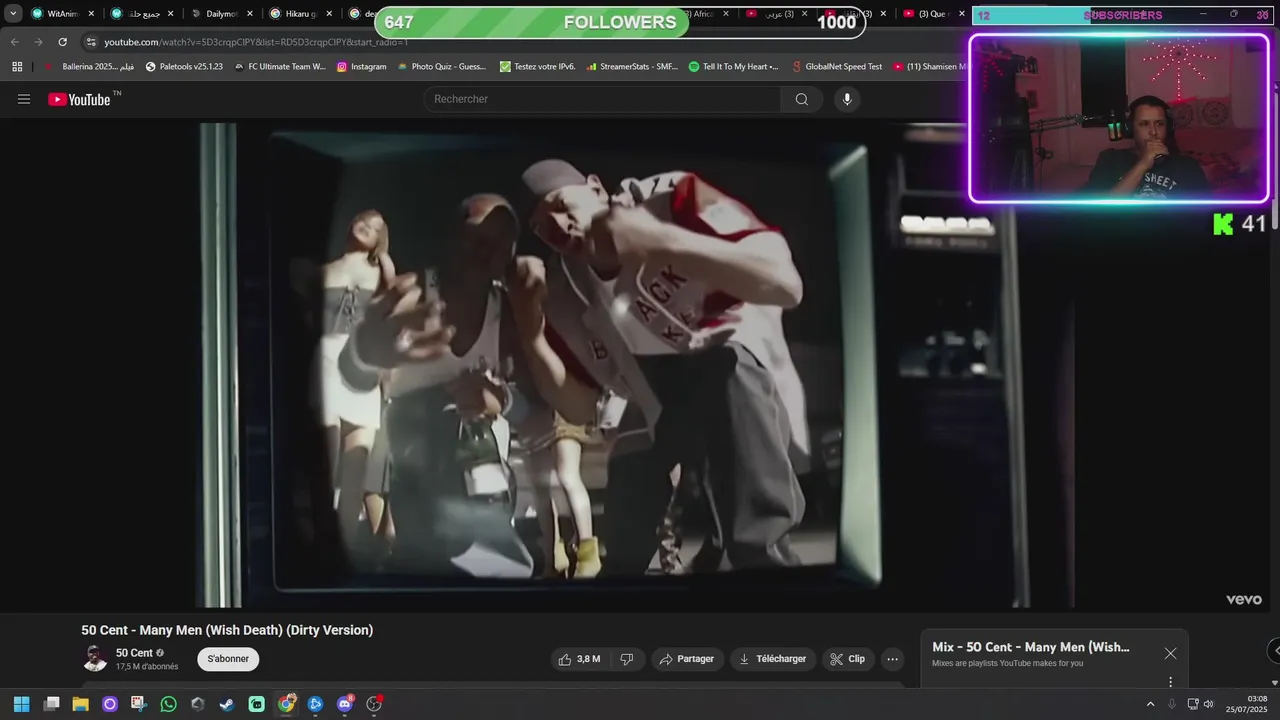
Task: Like the video (3,8 M)
Action: coord(580,659)
